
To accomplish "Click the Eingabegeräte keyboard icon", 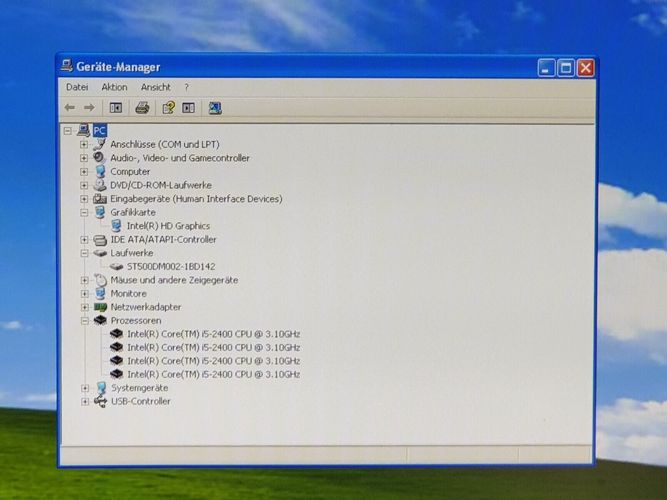I will point(100,198).
